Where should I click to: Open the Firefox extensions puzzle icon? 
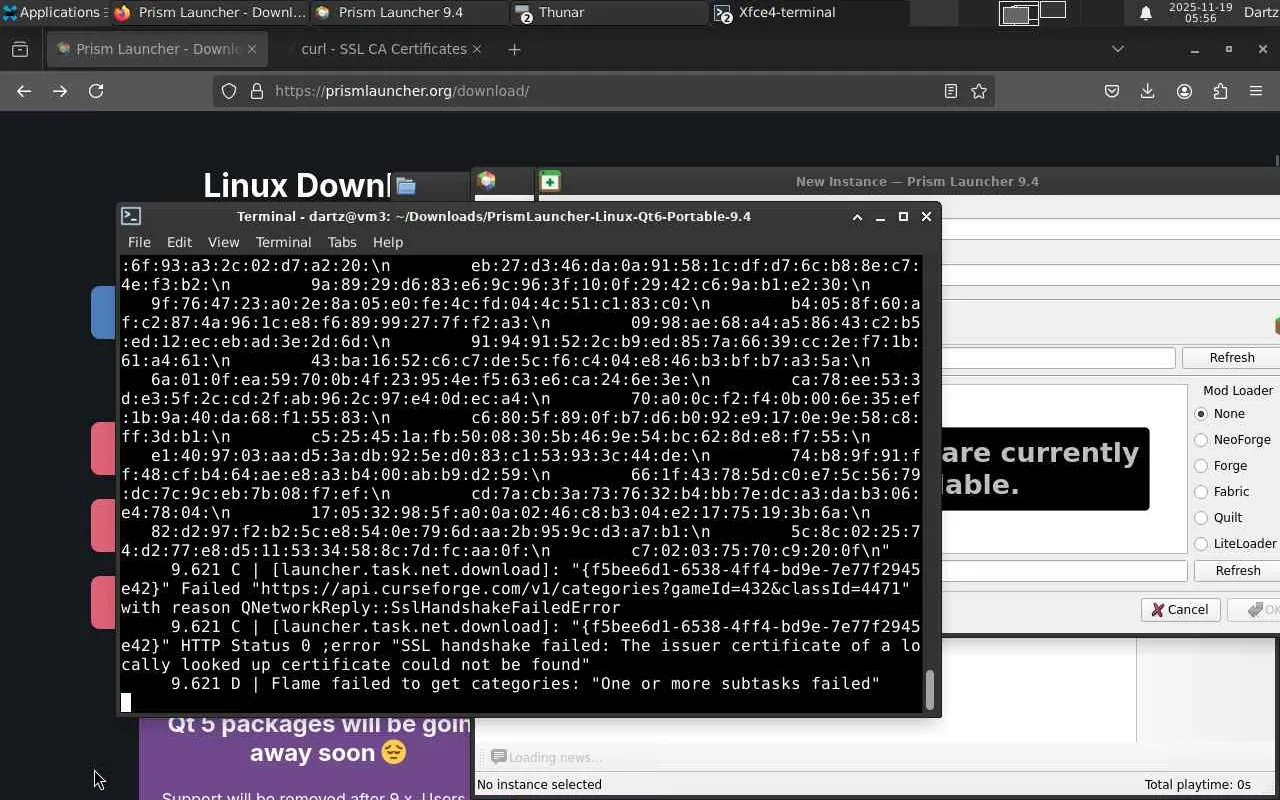(1220, 91)
